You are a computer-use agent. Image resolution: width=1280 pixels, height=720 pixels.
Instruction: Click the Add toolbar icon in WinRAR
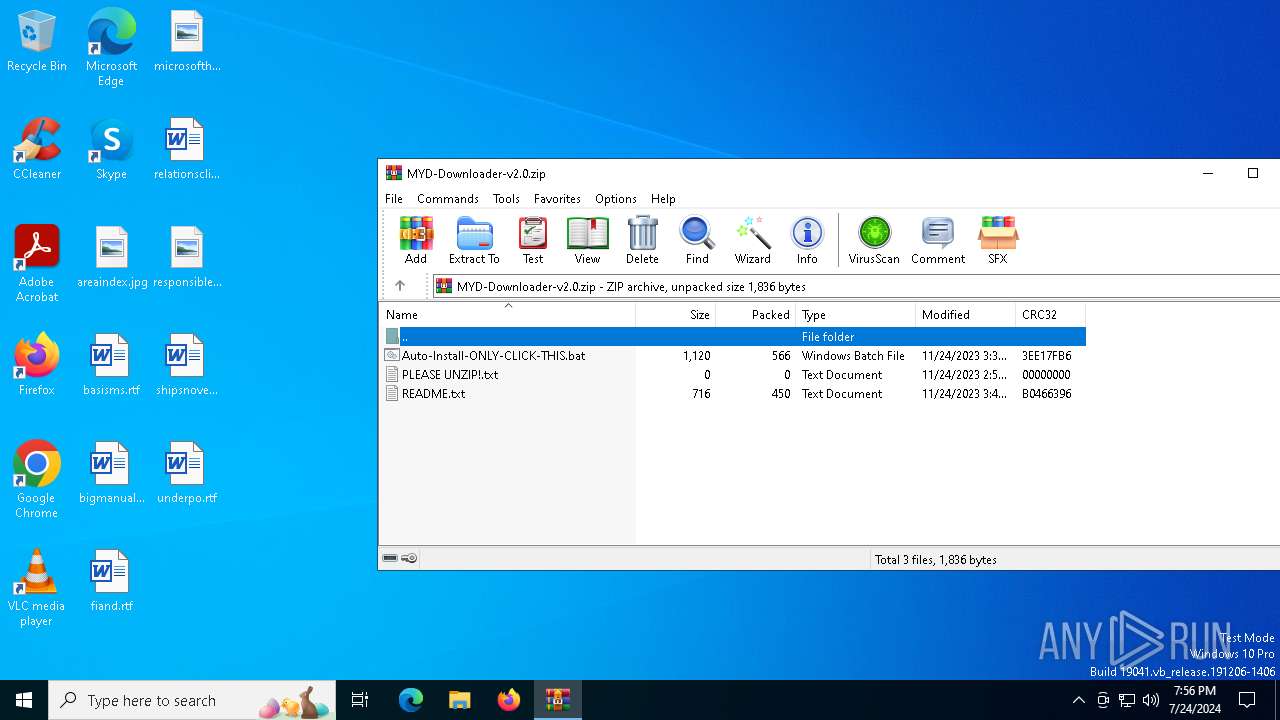[416, 240]
